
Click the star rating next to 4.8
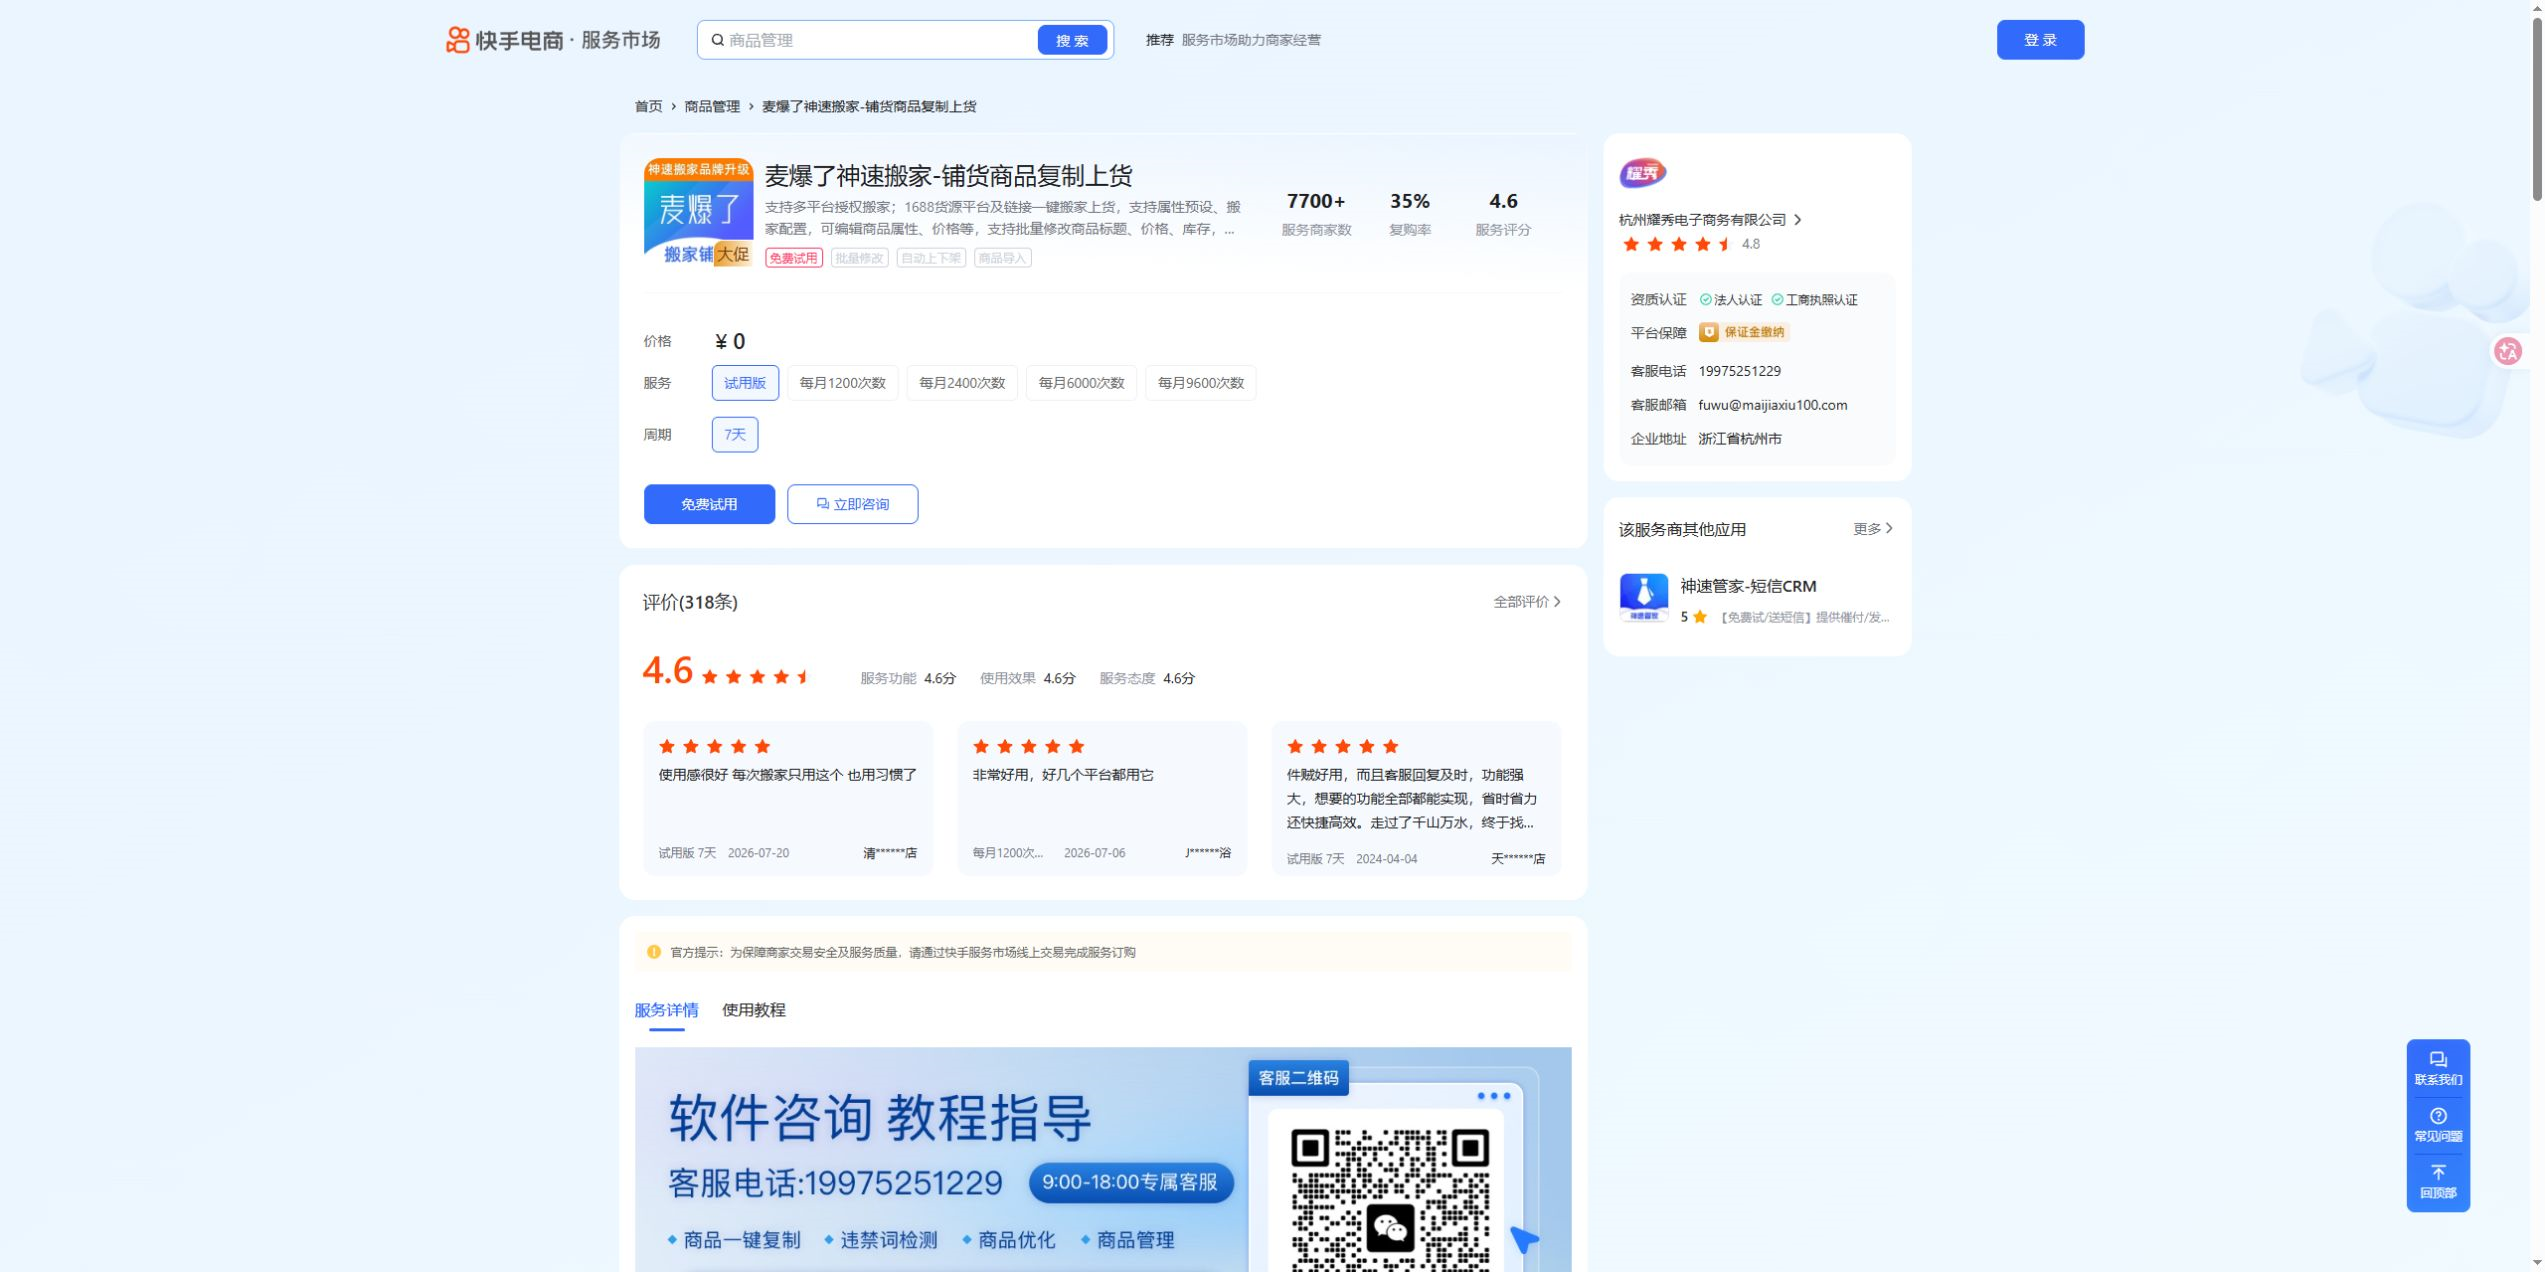1677,244
